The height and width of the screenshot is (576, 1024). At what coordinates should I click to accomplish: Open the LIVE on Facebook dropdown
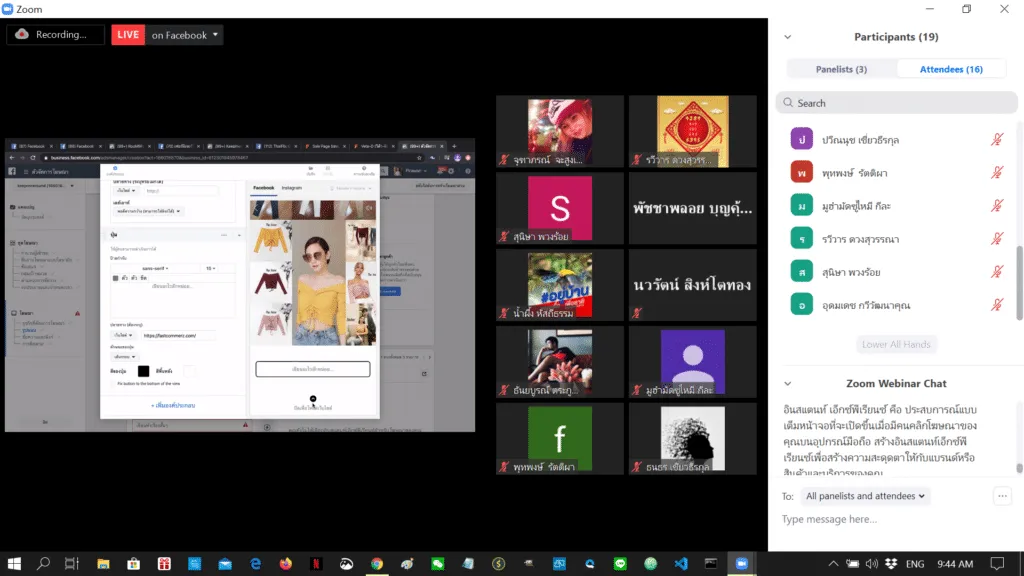pyautogui.click(x=167, y=35)
